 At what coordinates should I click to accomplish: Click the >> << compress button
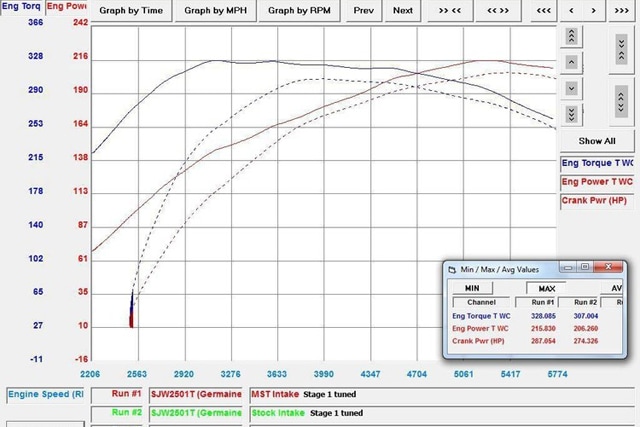coord(450,10)
